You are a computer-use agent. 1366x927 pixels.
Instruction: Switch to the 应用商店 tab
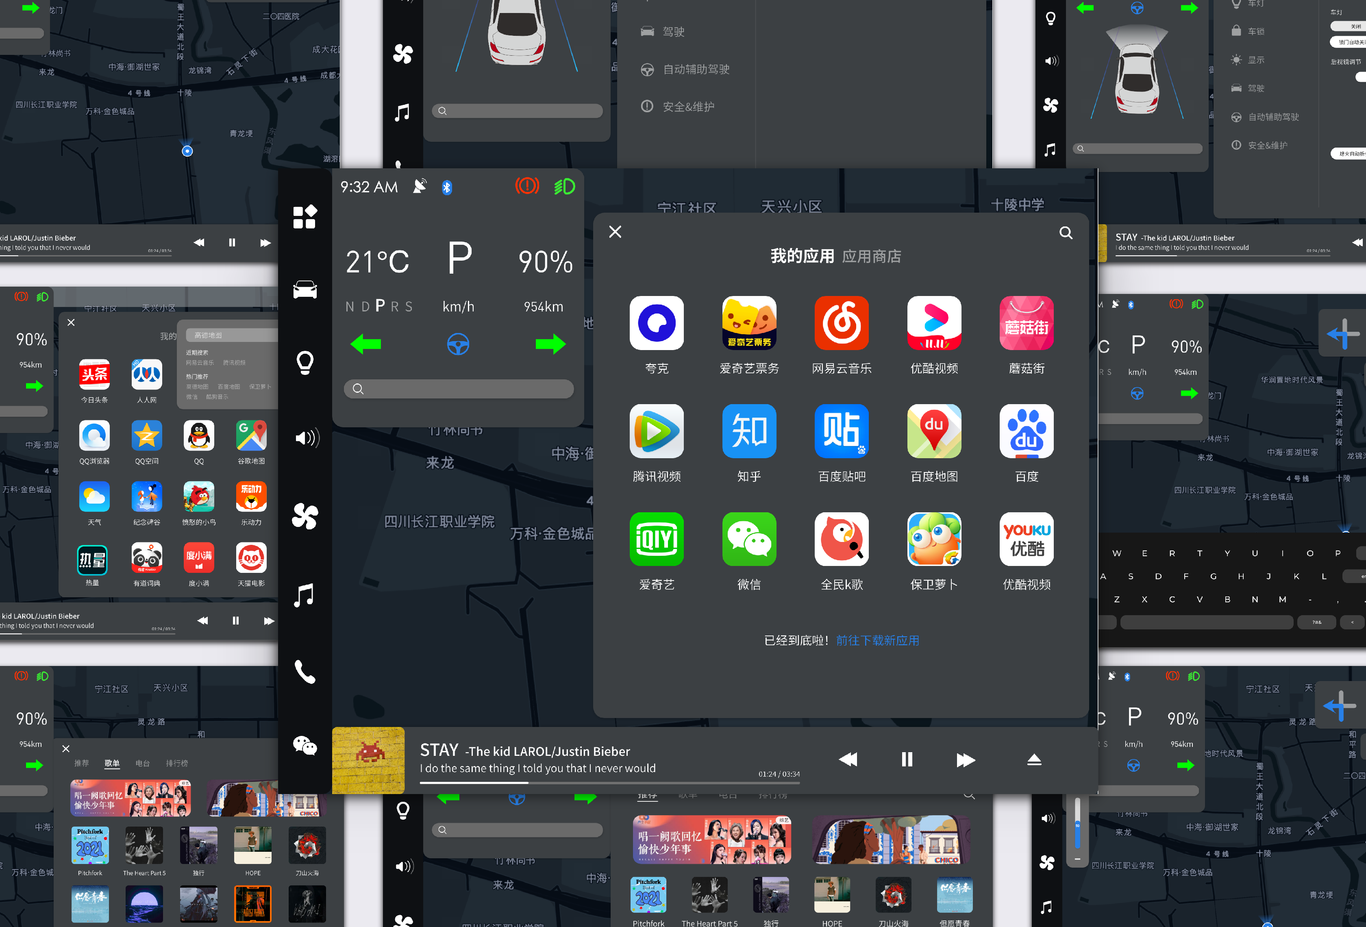pyautogui.click(x=872, y=256)
